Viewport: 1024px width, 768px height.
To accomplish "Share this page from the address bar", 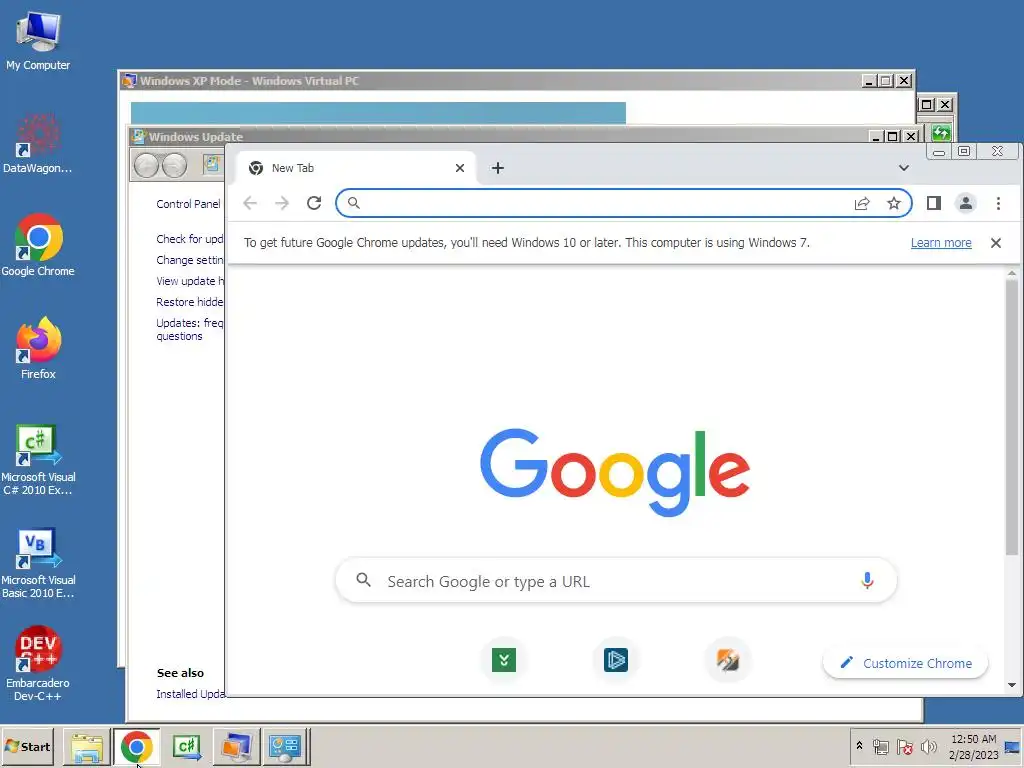I will click(x=862, y=203).
